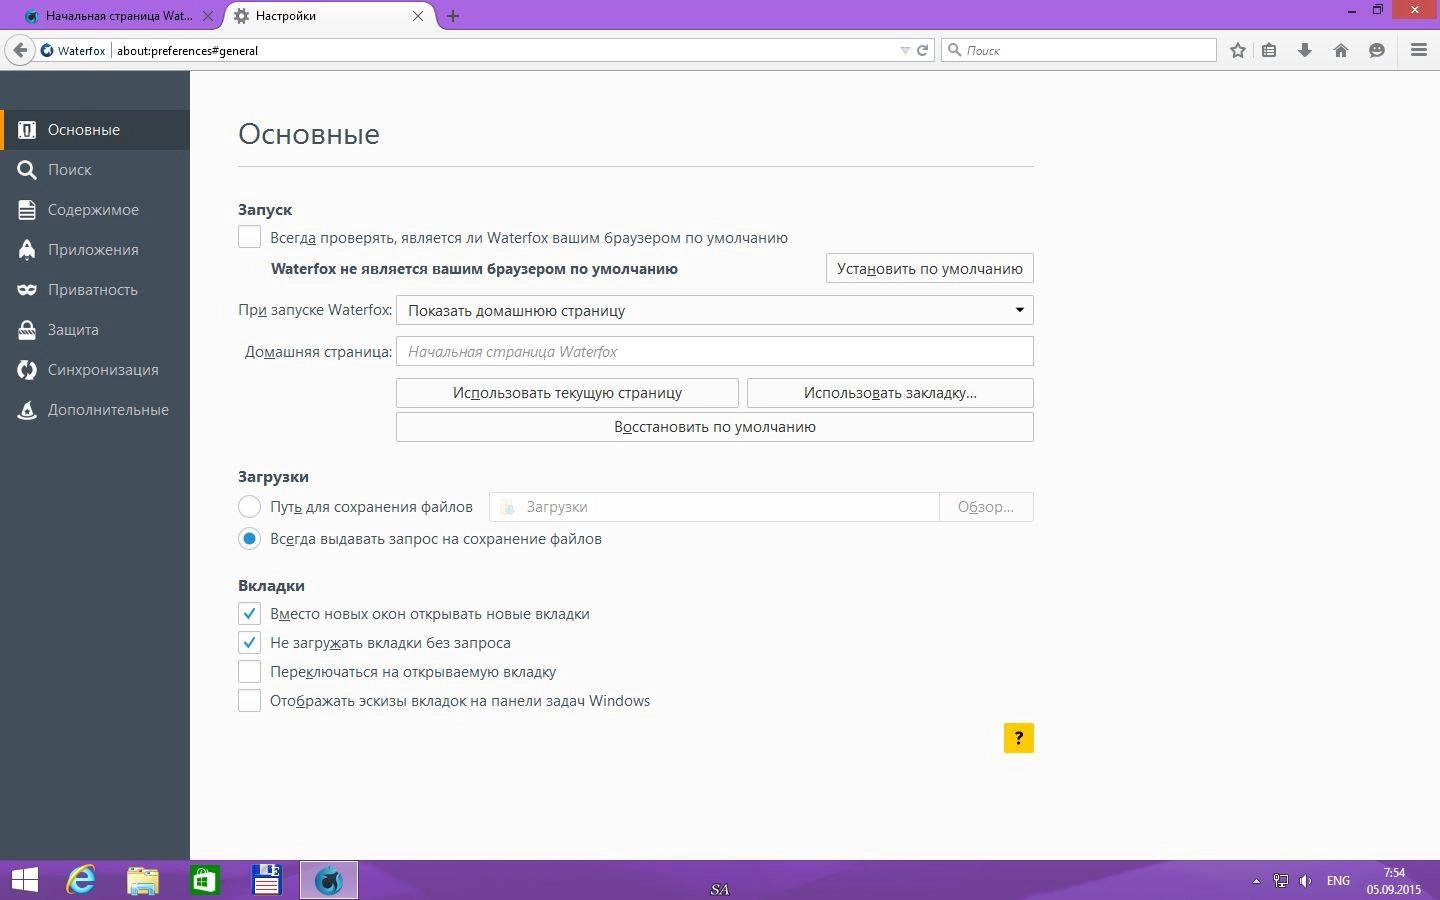The image size is (1440, 900).
Task: Click Использовать закладку... button
Action: point(890,393)
